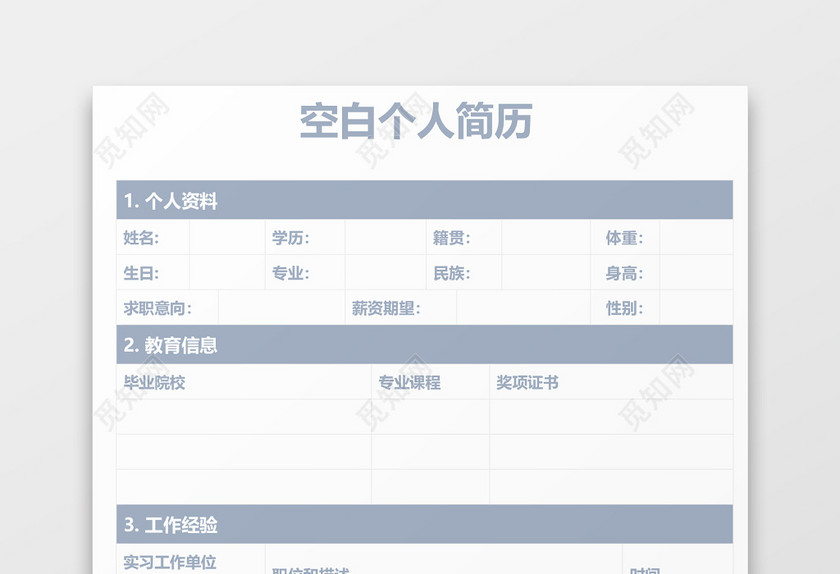Click the 求职意向: label cell
The width and height of the screenshot is (840, 574).
point(167,308)
